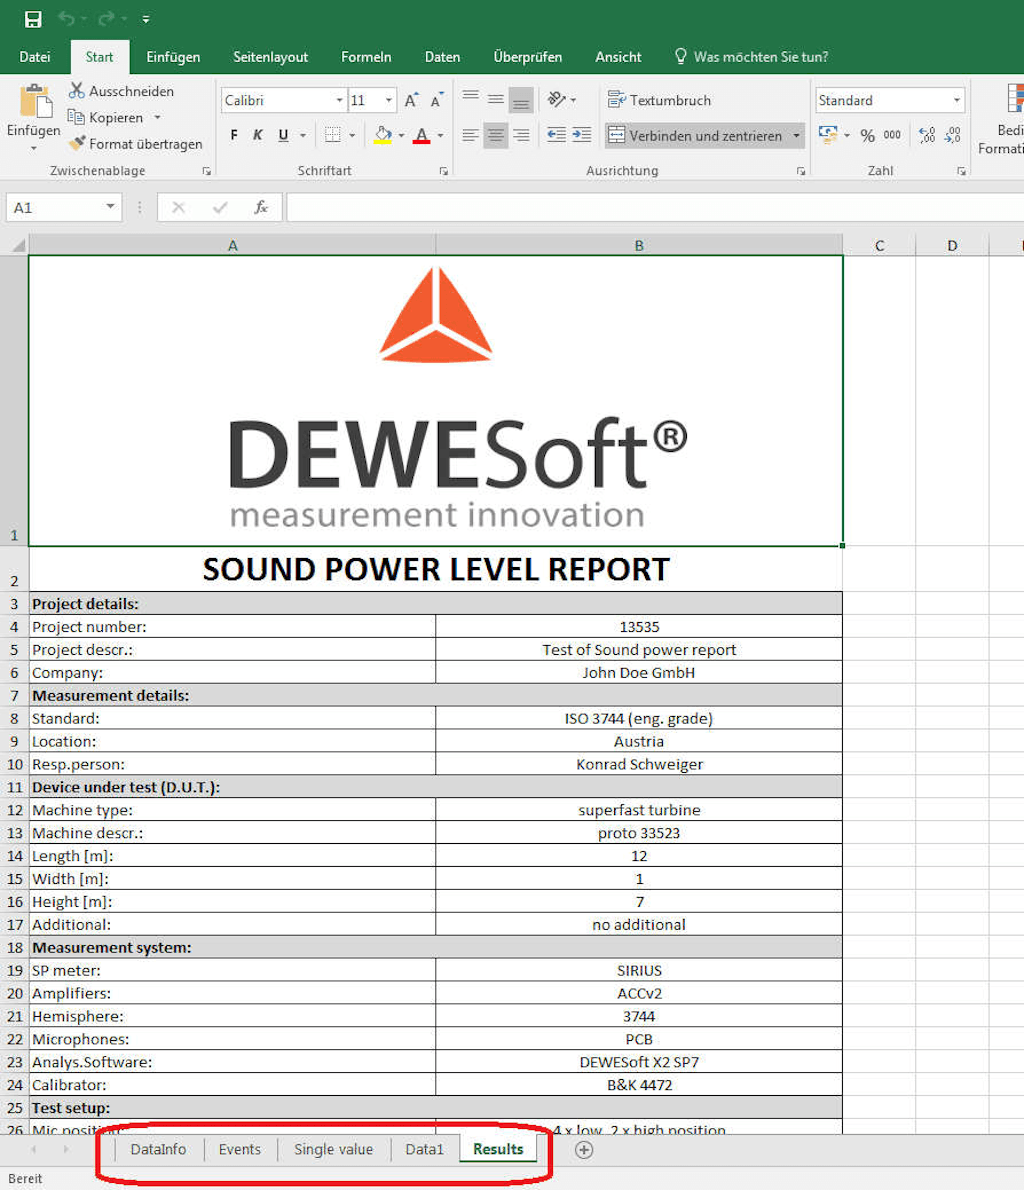Toggle bottom align icon
Viewport: 1024px width, 1190px height.
(x=521, y=99)
